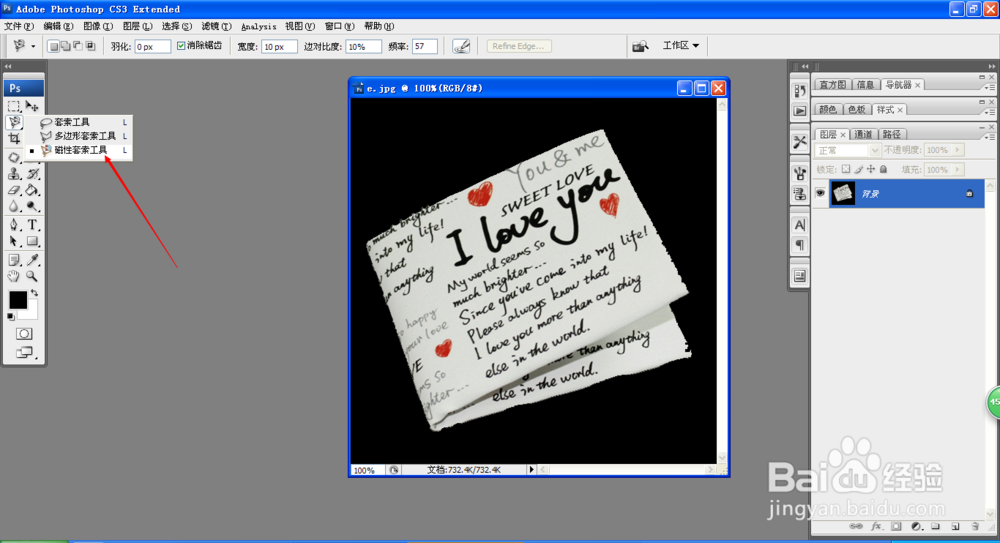Switch to the 通道 tab
Screen dimensions: 1000x543
(x=863, y=135)
